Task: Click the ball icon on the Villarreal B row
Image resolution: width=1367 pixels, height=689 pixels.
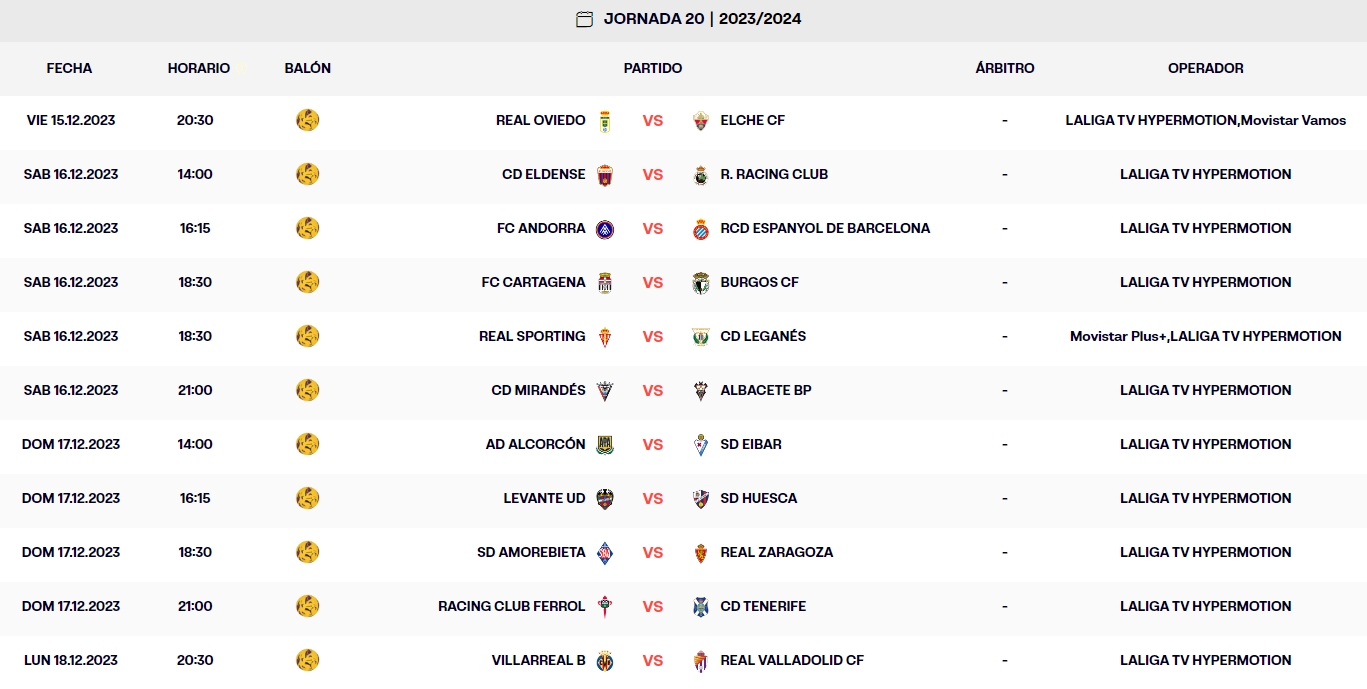Action: (x=308, y=660)
